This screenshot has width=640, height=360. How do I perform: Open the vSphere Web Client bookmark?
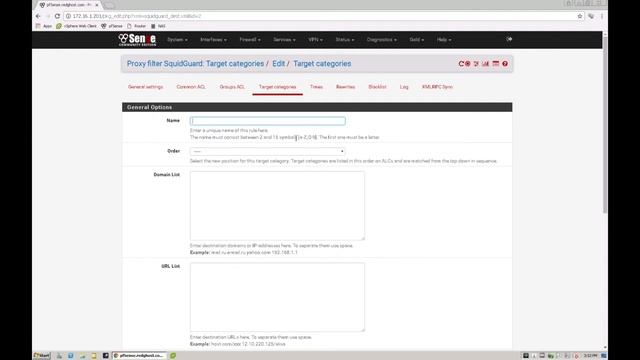pyautogui.click(x=76, y=26)
